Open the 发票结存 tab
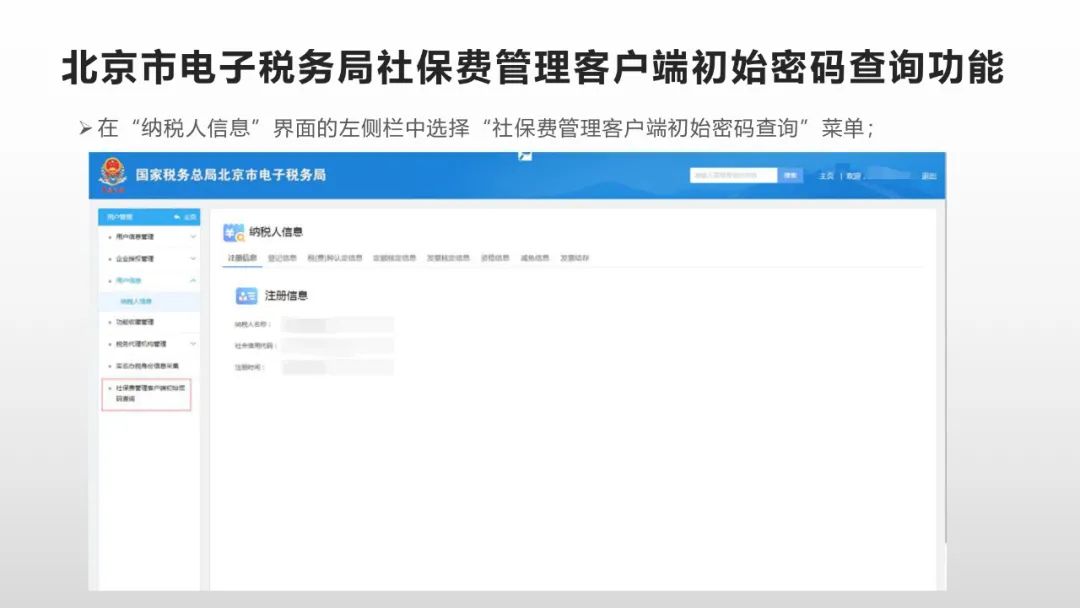 [x=575, y=258]
